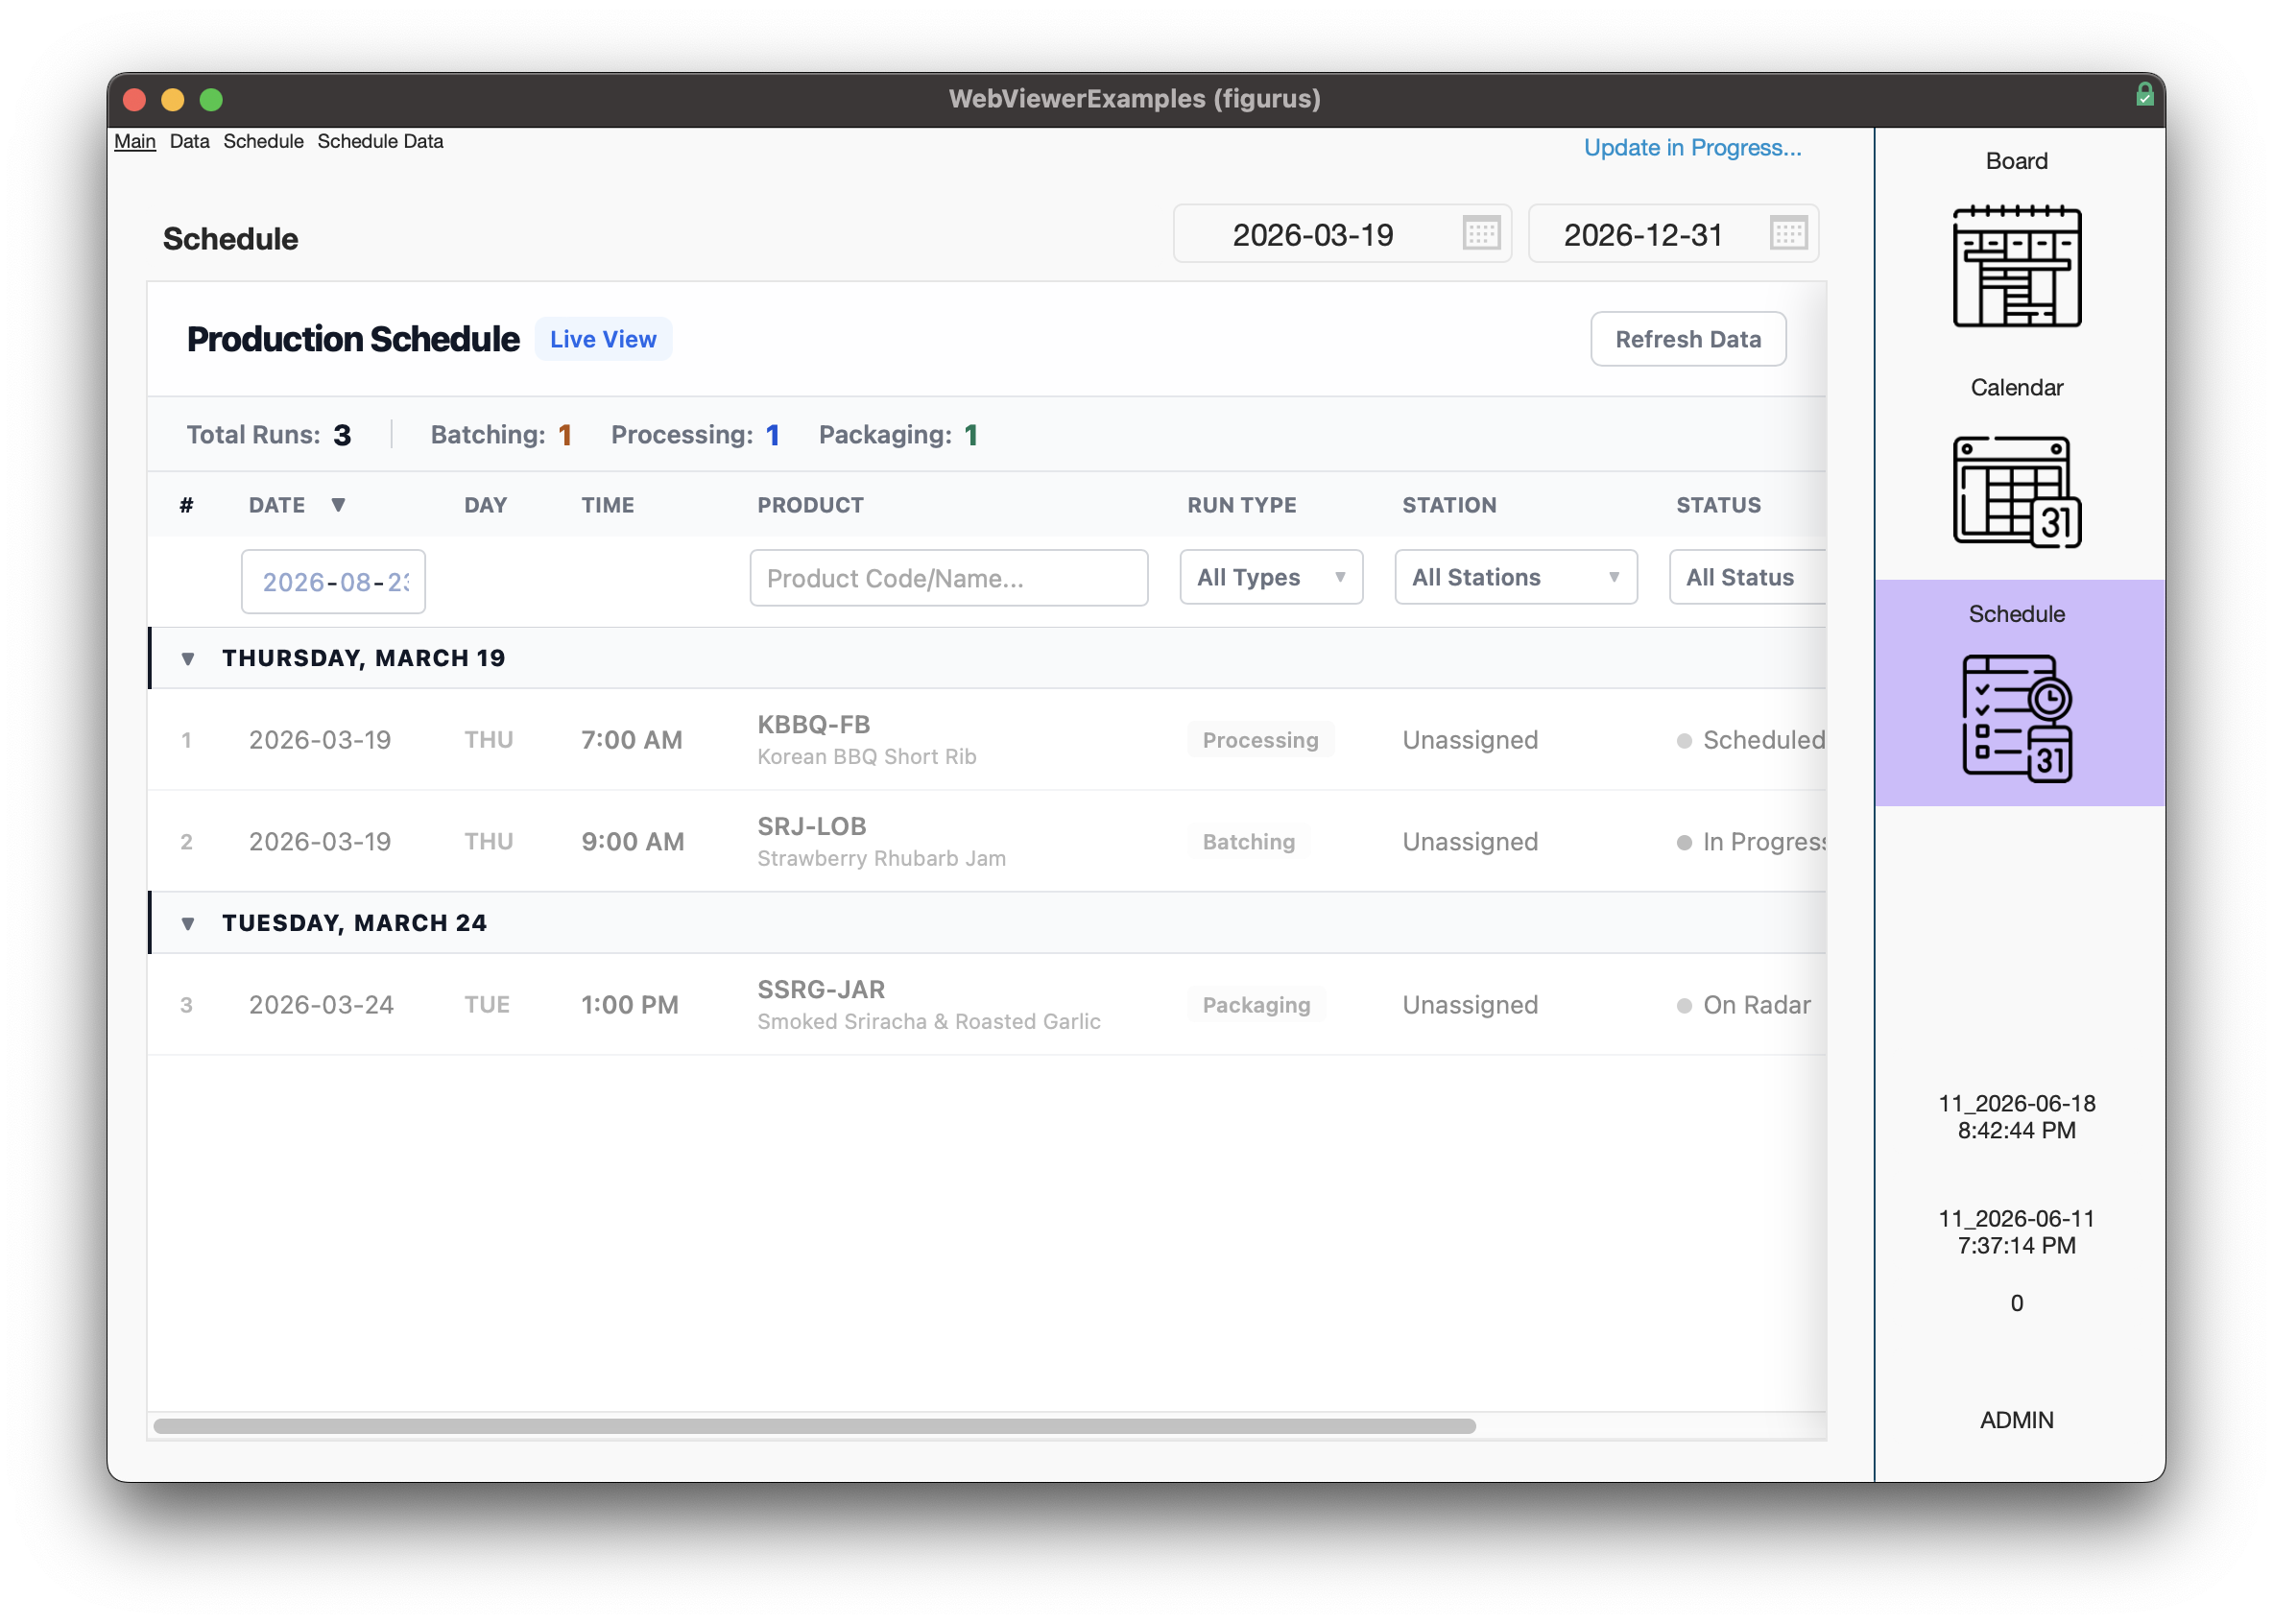Select the KBBQ-FB product row
Screen dimensions: 2273x1624
pyautogui.click(x=986, y=740)
